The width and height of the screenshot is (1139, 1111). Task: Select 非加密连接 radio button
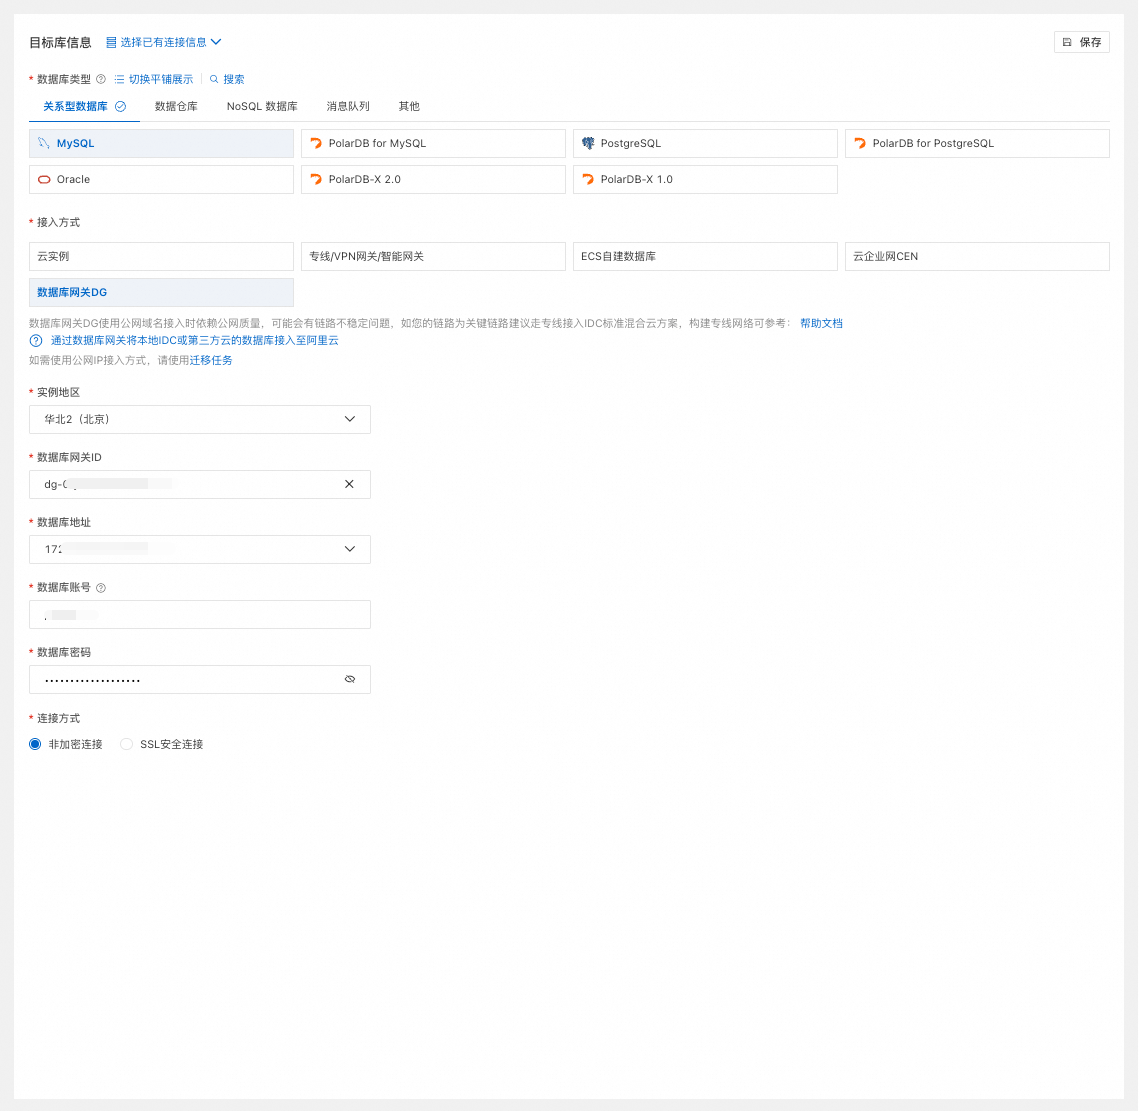click(35, 744)
